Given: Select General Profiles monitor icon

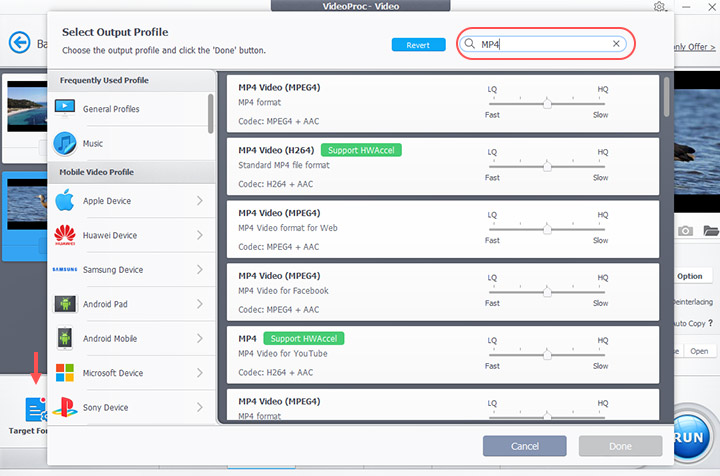Looking at the screenshot, I should click(x=65, y=108).
